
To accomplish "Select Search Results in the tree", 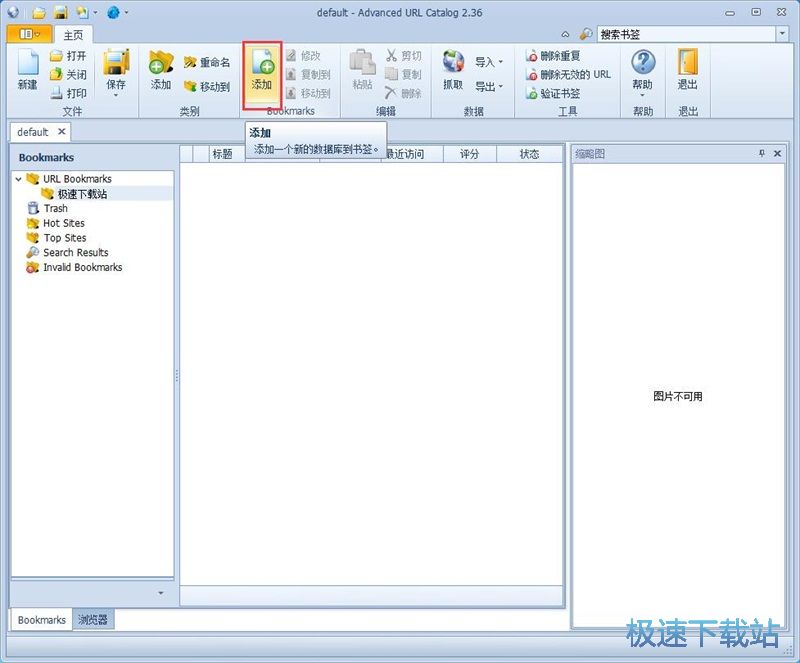I will [76, 252].
